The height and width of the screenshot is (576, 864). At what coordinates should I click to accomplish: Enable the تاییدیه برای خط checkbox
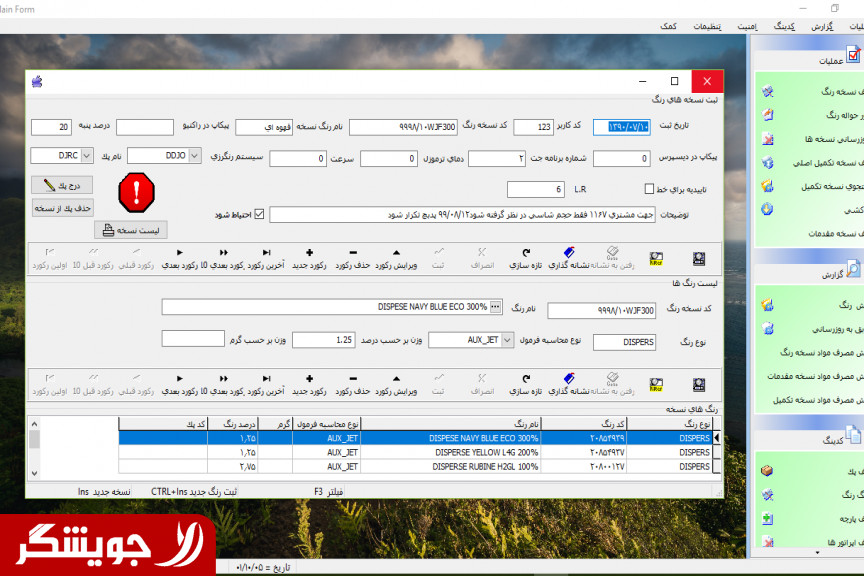(649, 189)
